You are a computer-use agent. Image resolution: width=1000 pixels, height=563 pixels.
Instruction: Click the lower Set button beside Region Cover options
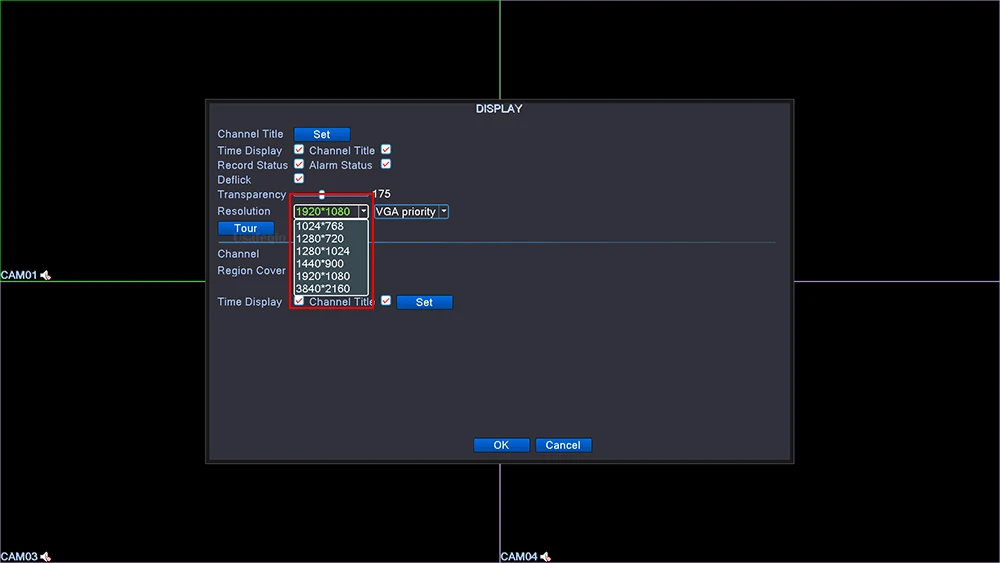pos(424,302)
